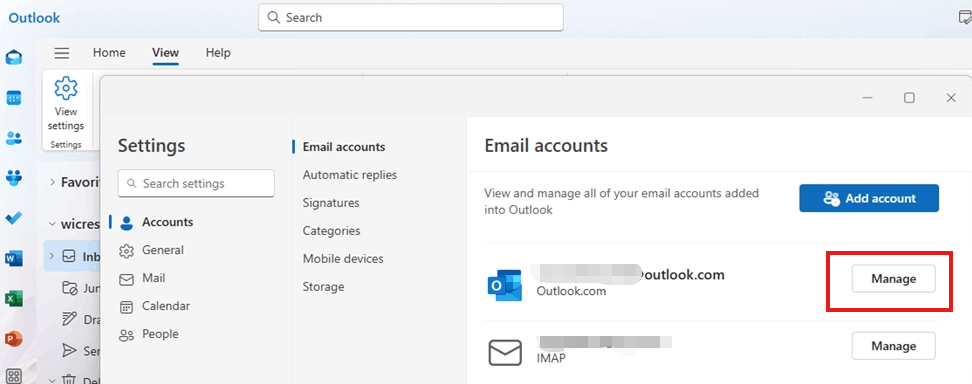Launch PowerPoint from the sidebar
Viewport: 972px width, 384px height.
point(14,339)
